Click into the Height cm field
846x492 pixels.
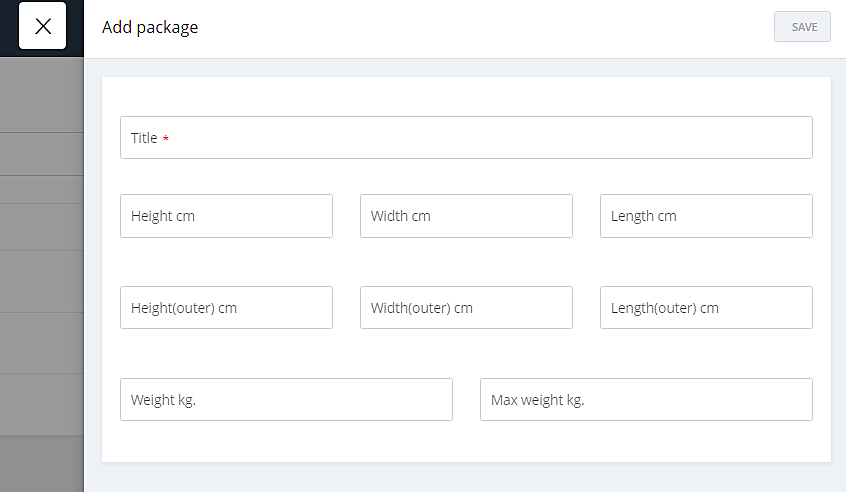(226, 216)
